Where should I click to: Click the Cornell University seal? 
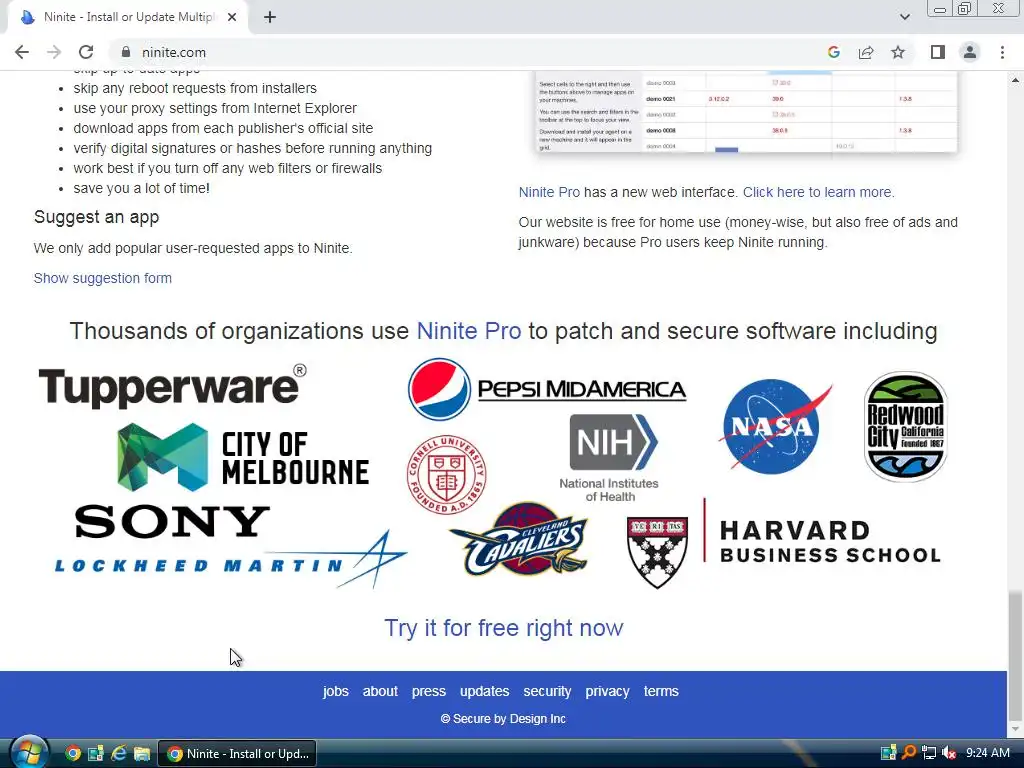click(447, 475)
